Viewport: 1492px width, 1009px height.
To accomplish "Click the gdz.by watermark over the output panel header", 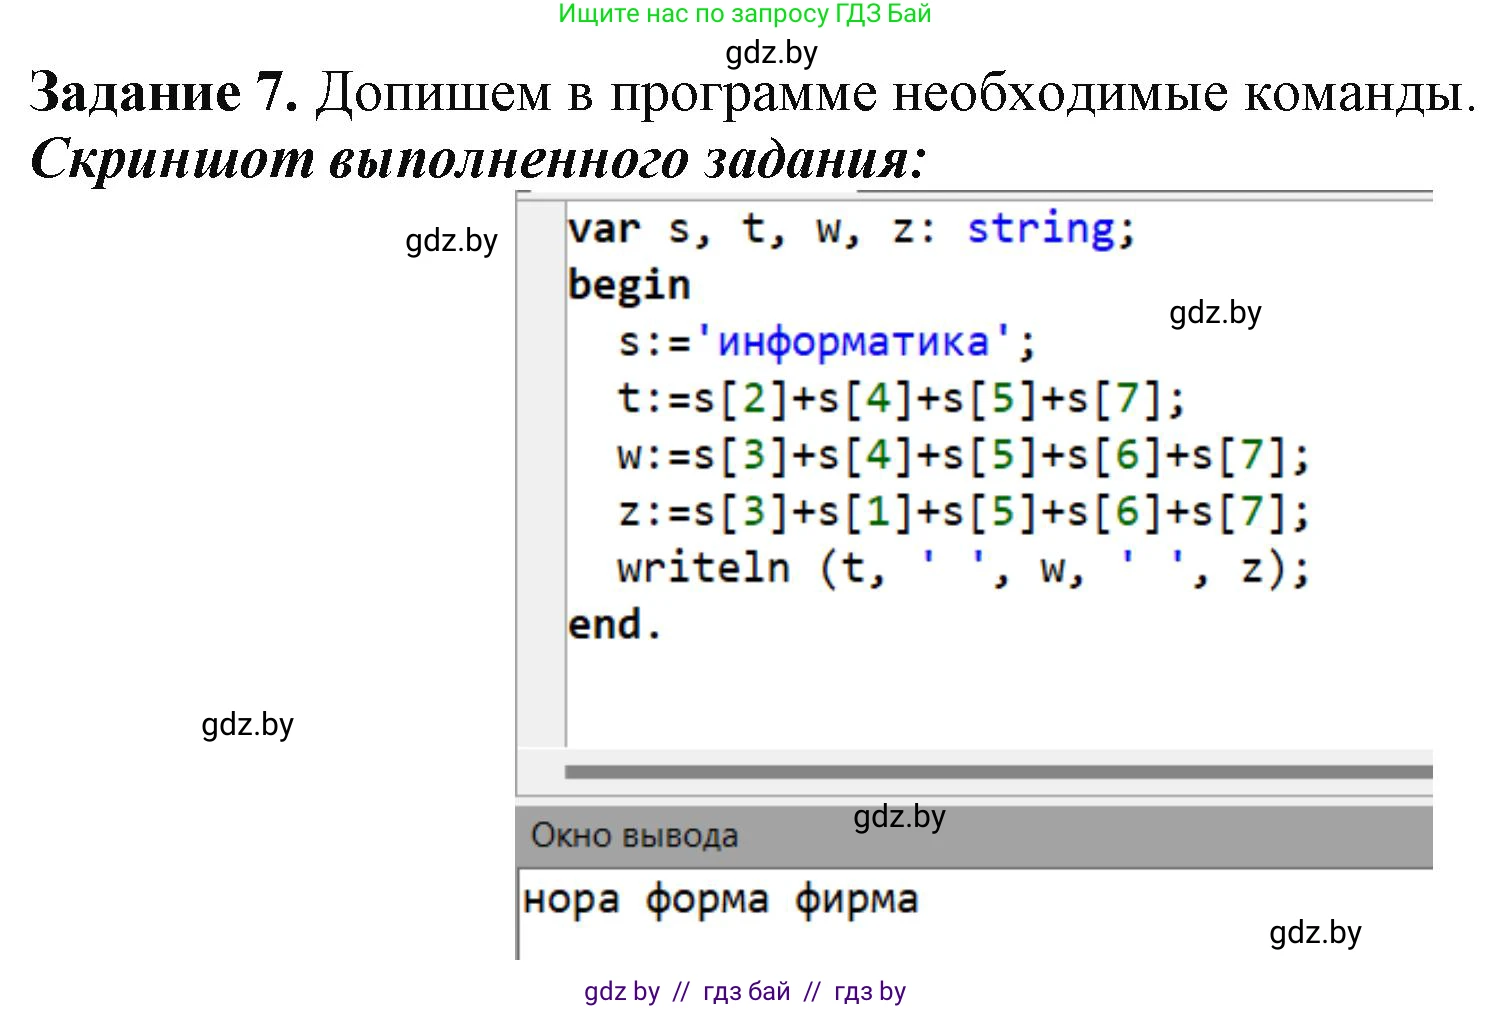I will click(899, 817).
